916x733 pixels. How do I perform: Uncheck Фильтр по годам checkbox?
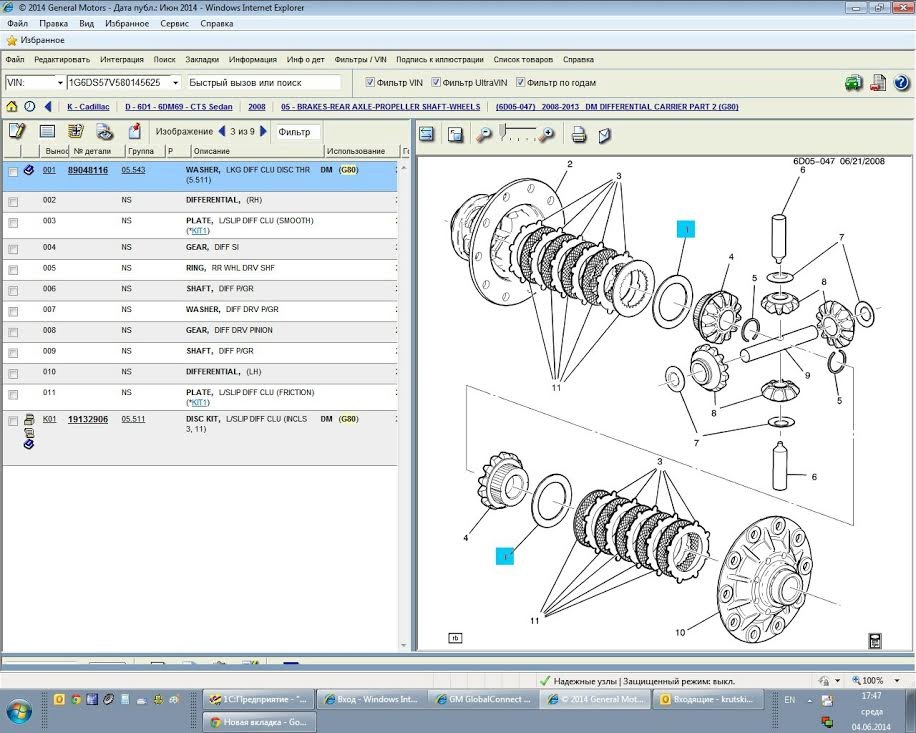tap(519, 83)
